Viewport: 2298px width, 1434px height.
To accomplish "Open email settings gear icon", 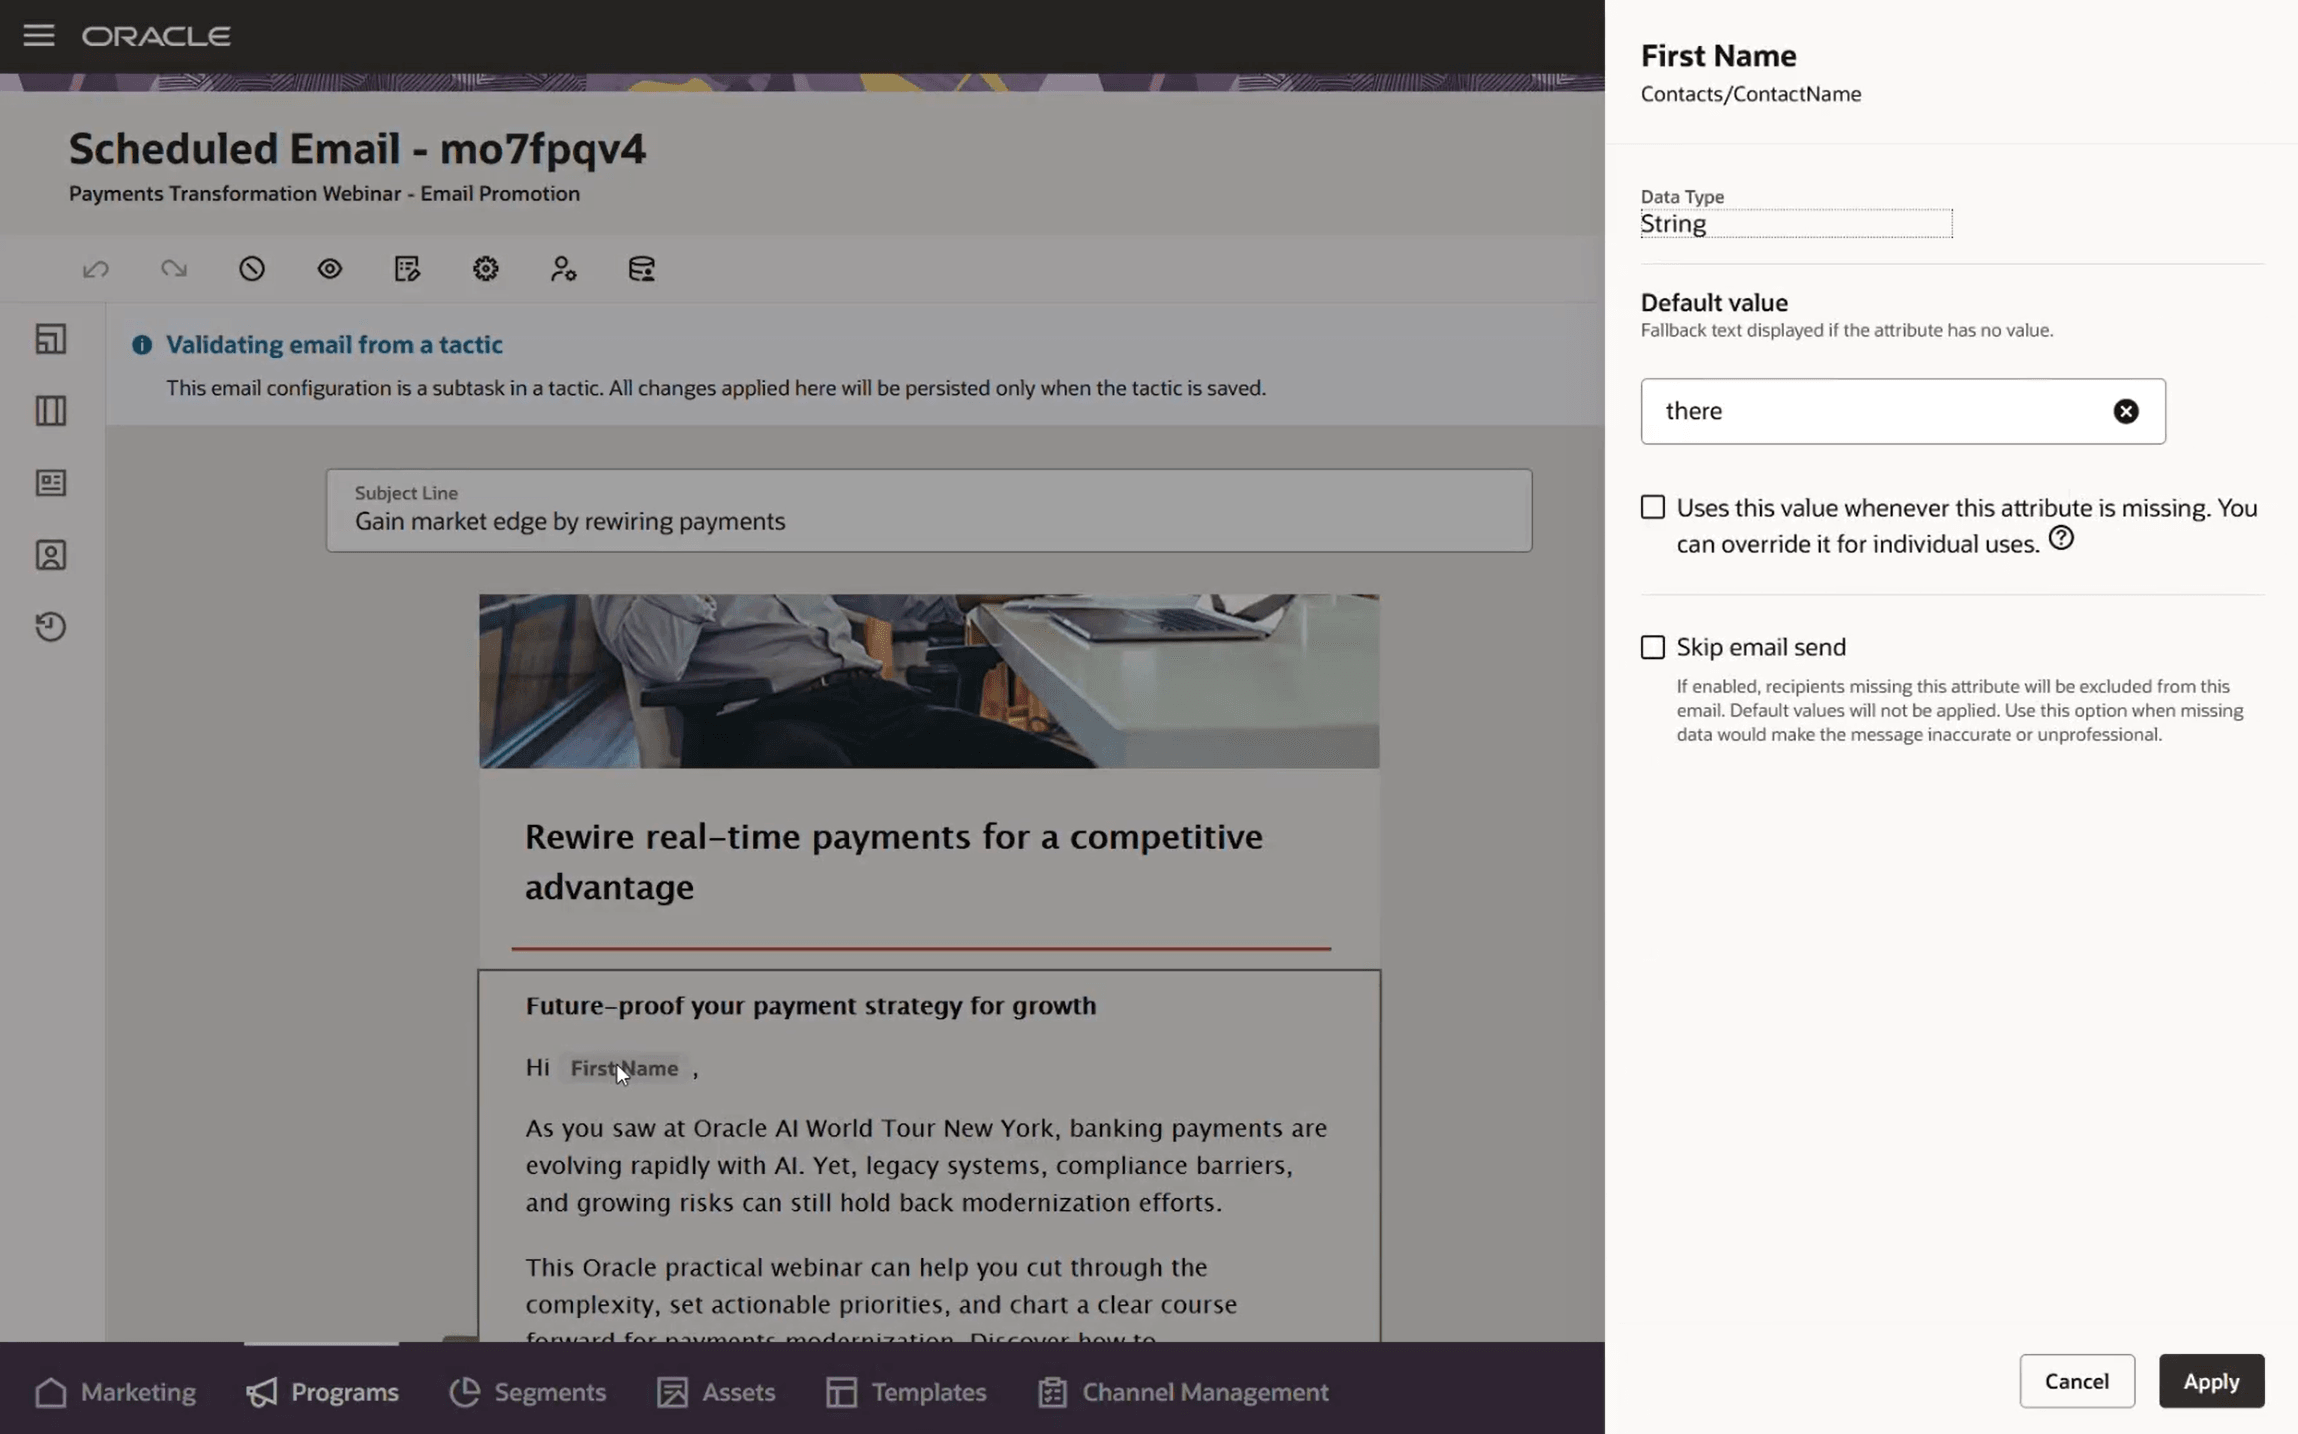I will coord(486,269).
